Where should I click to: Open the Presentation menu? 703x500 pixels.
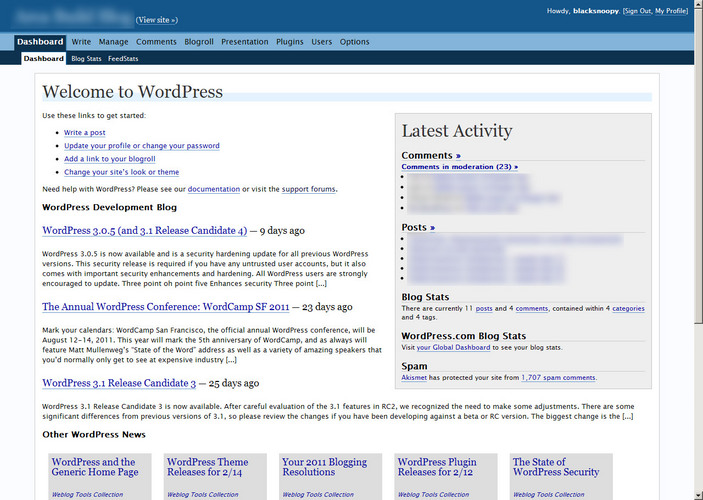click(x=245, y=42)
